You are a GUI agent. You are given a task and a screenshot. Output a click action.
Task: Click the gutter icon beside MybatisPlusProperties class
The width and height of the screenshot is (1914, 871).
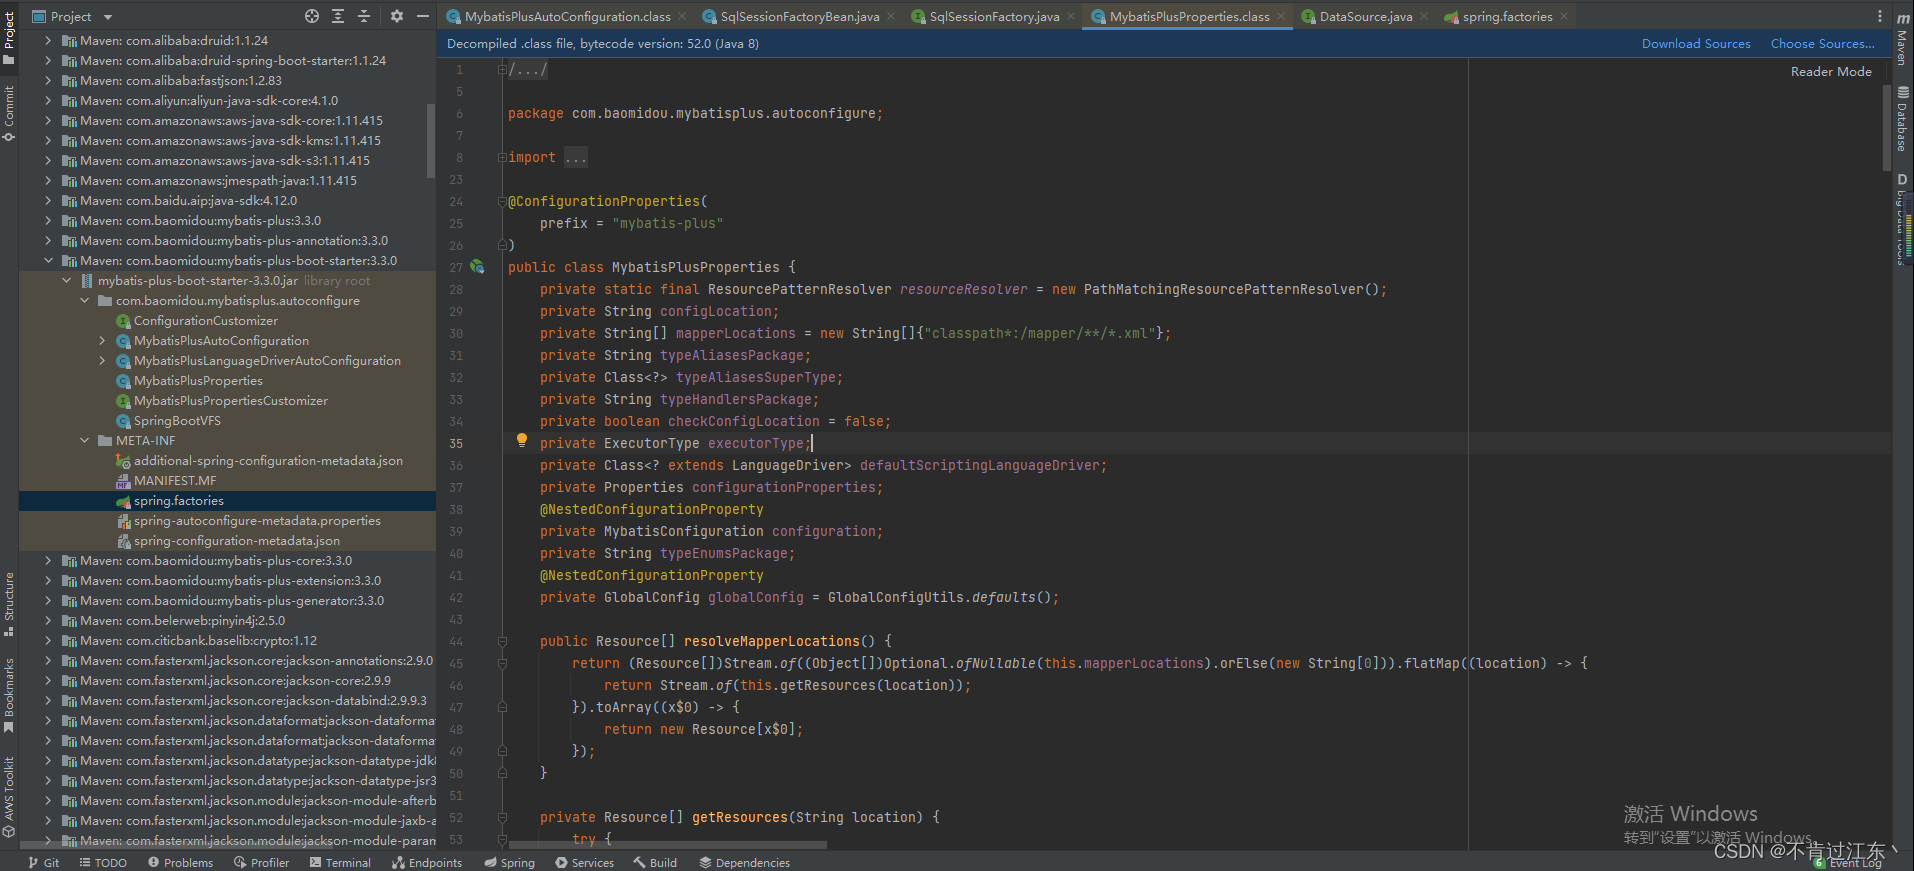coord(477,267)
